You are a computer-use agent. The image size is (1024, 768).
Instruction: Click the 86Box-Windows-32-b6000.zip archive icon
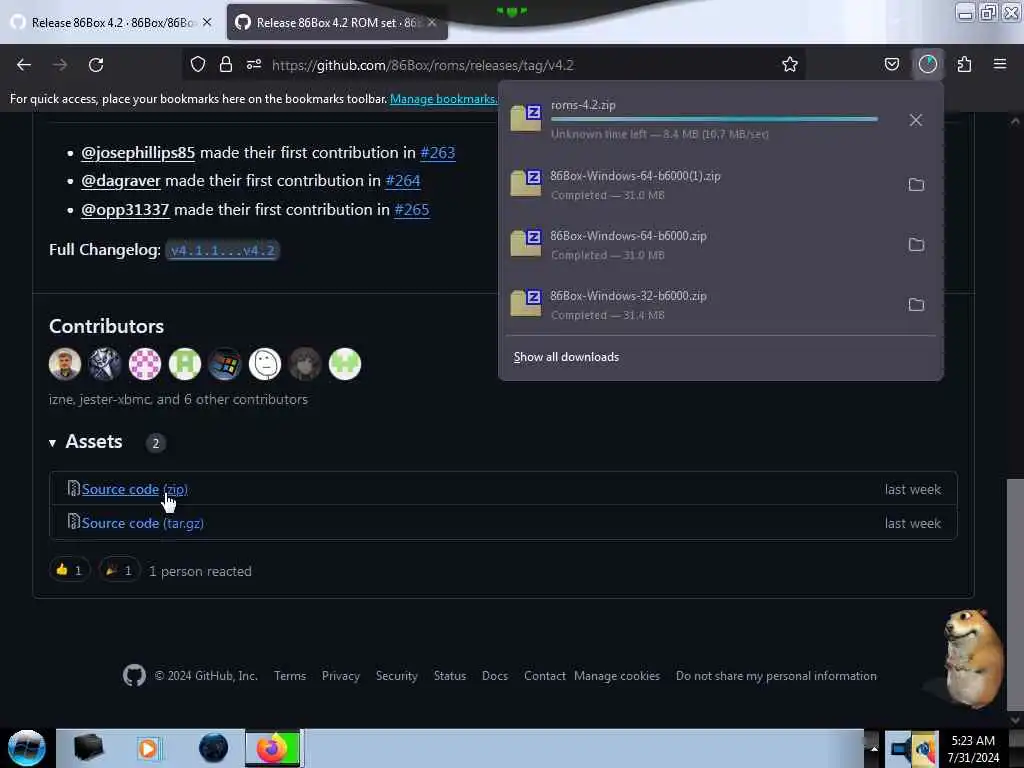(526, 304)
